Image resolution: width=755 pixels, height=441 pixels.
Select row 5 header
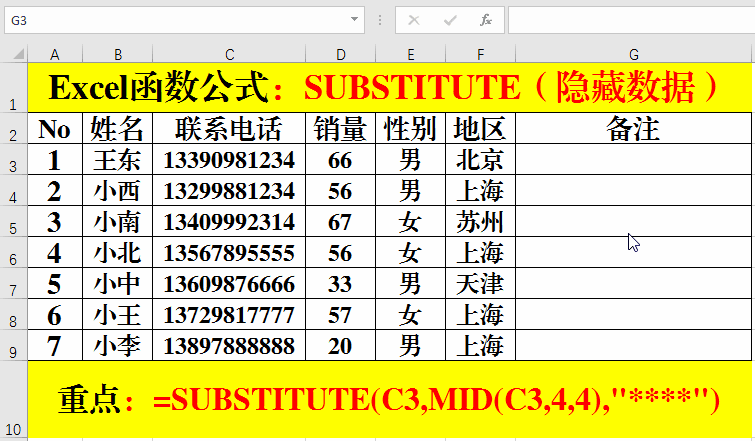(13, 221)
